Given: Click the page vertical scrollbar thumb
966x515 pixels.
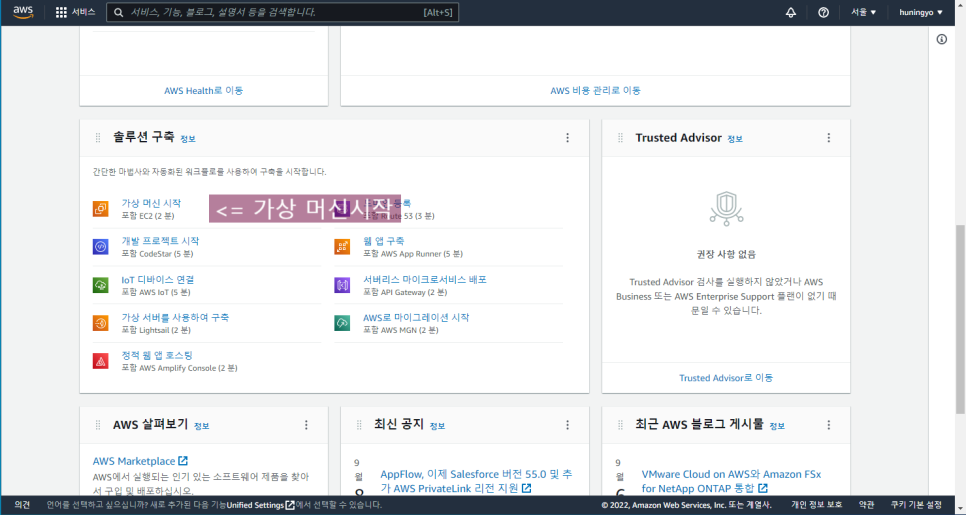Looking at the screenshot, I should 960,319.
